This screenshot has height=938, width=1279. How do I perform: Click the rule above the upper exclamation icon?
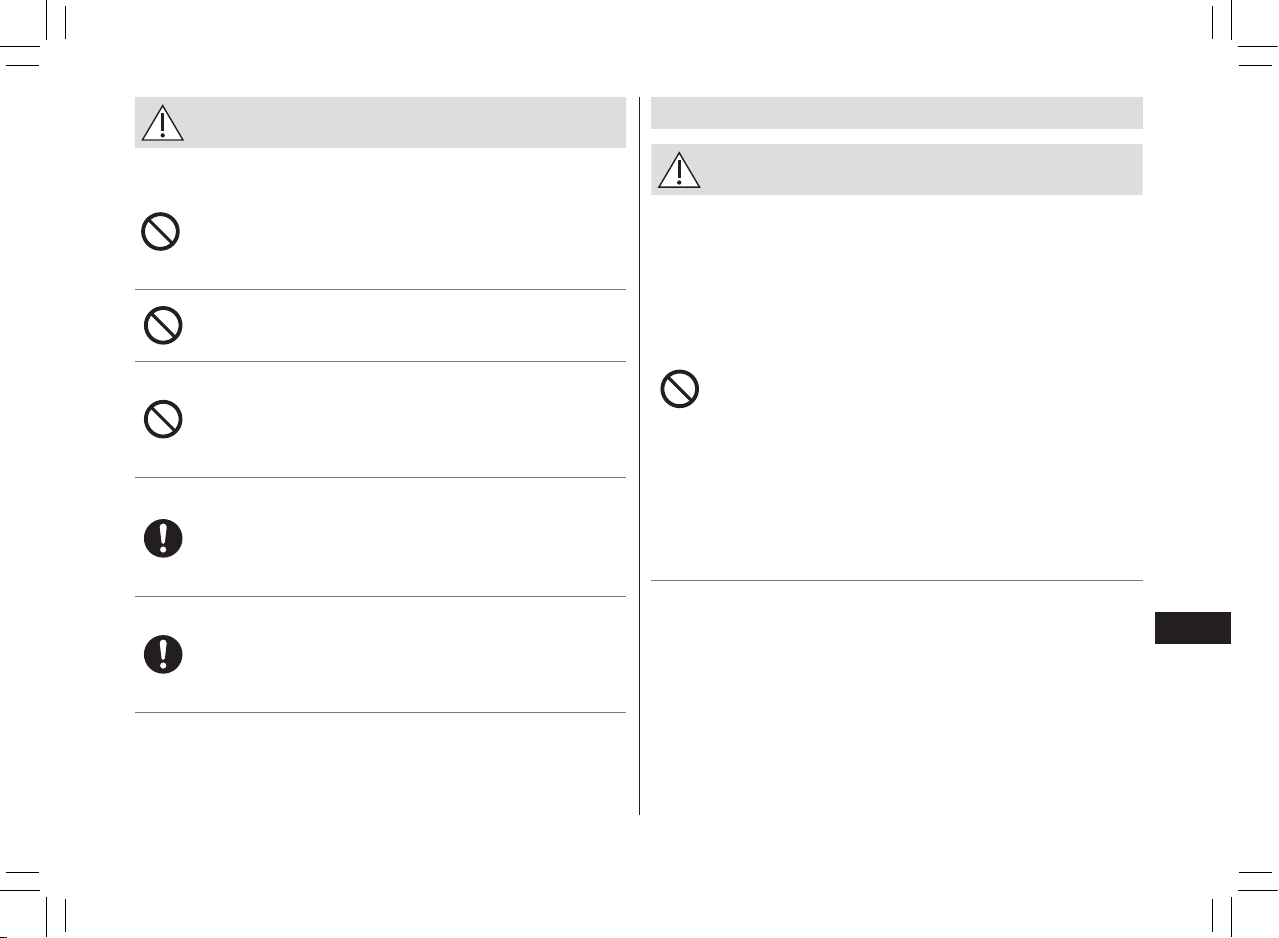(380, 477)
